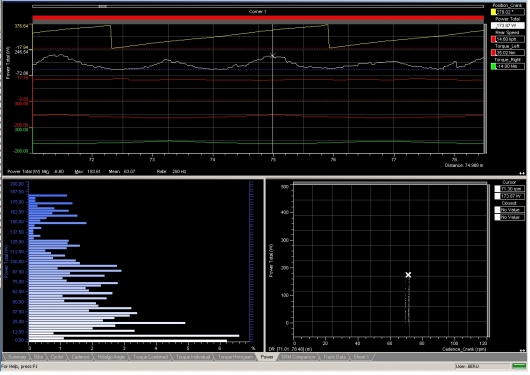Click the 375.64 crank position scale value

(x=22, y=26)
